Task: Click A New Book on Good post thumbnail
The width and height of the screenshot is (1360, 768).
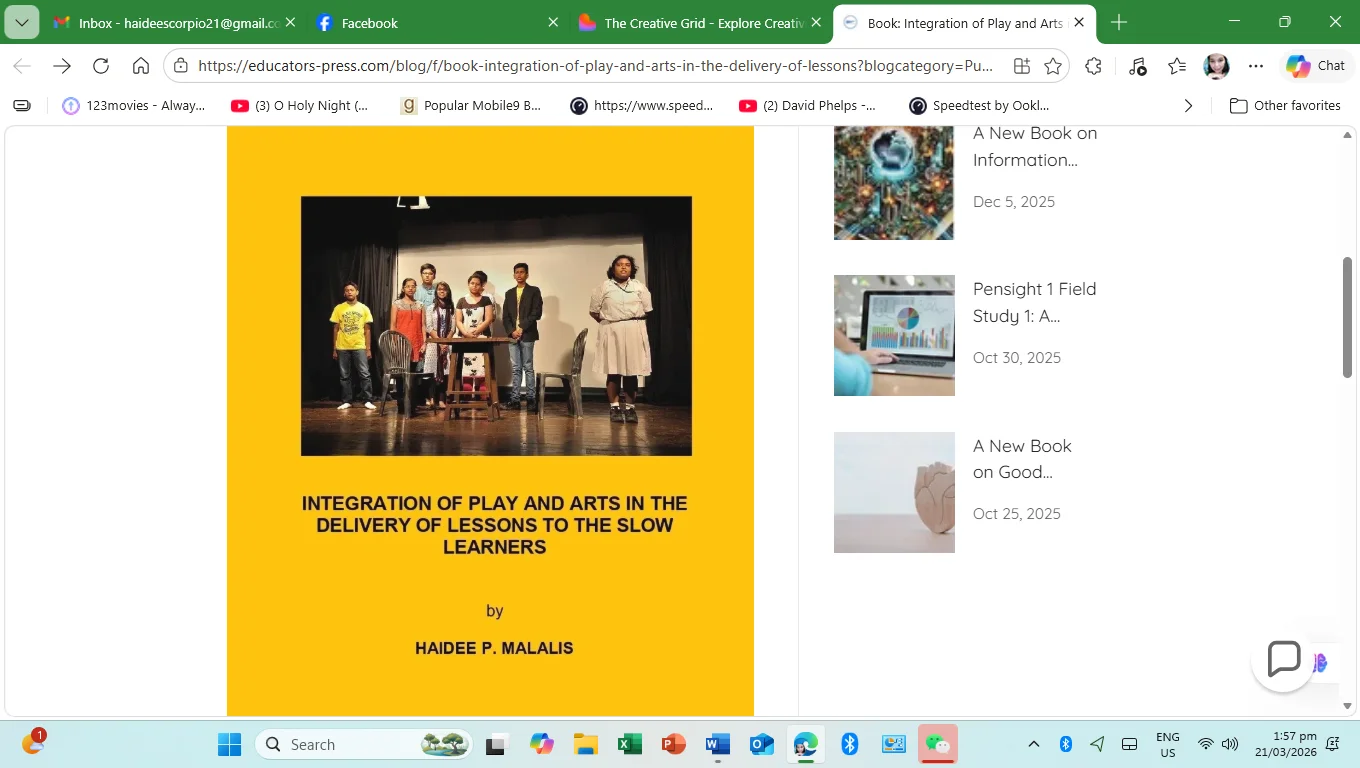Action: tap(894, 492)
